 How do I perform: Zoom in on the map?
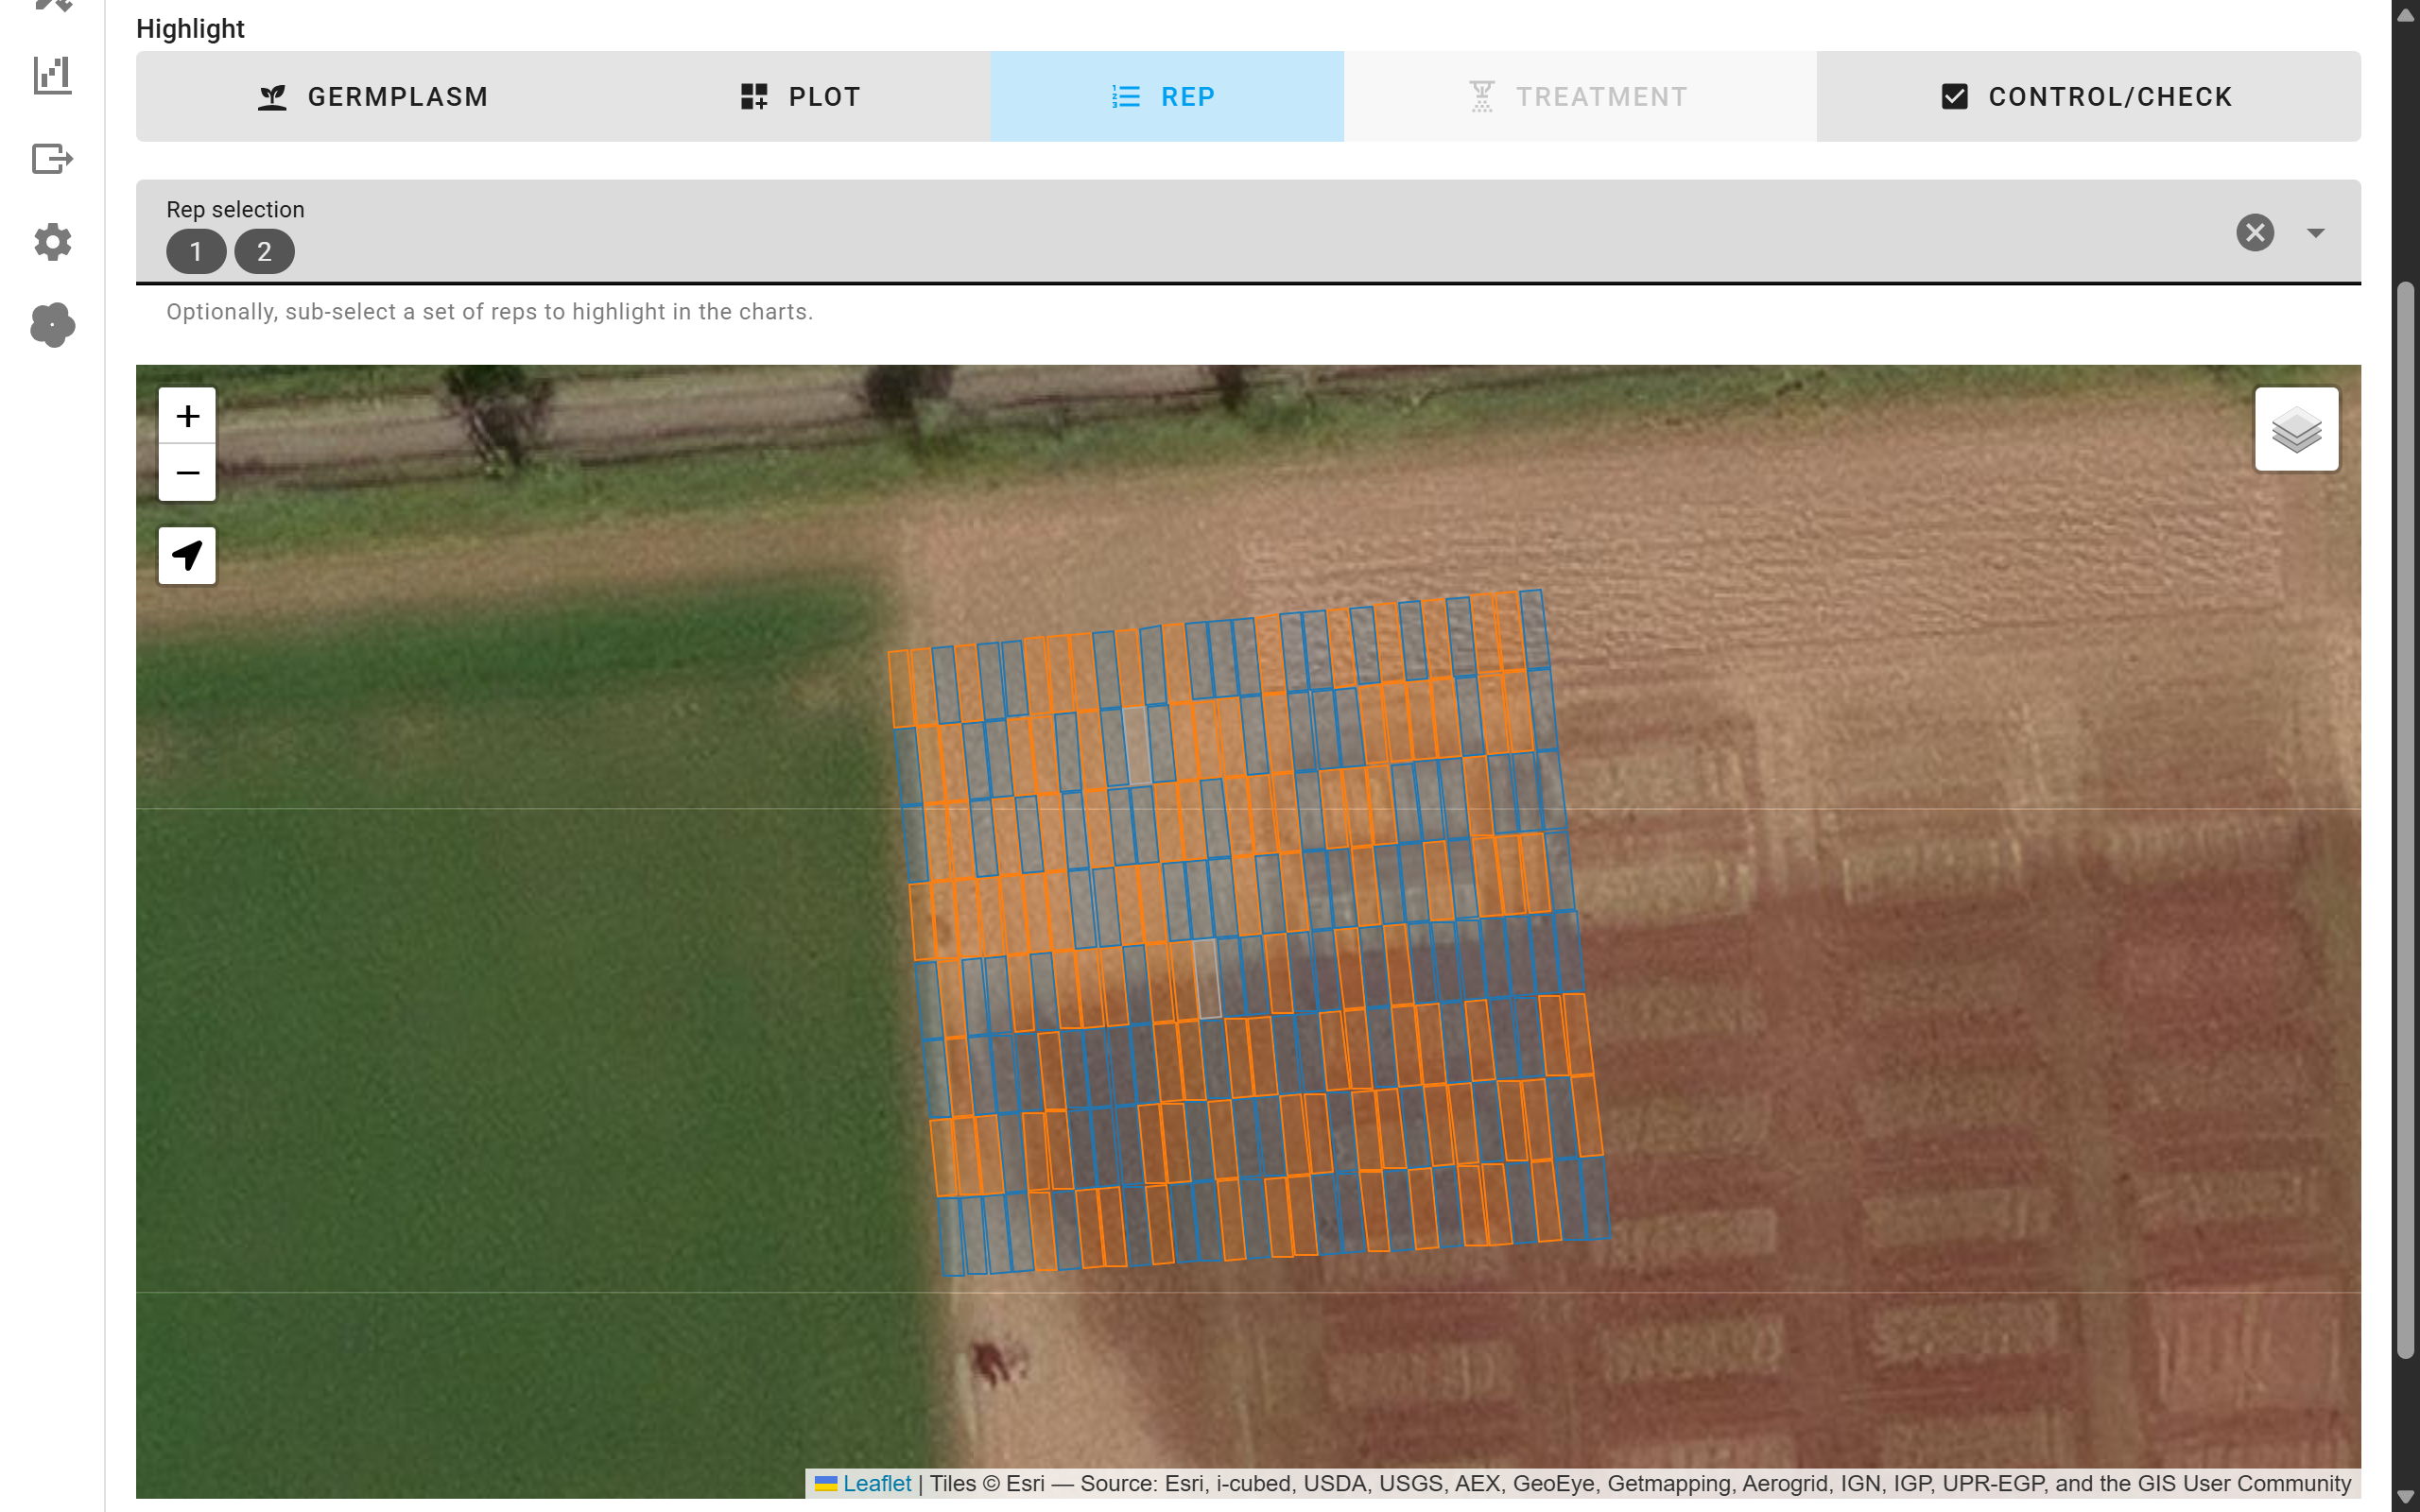coord(187,416)
